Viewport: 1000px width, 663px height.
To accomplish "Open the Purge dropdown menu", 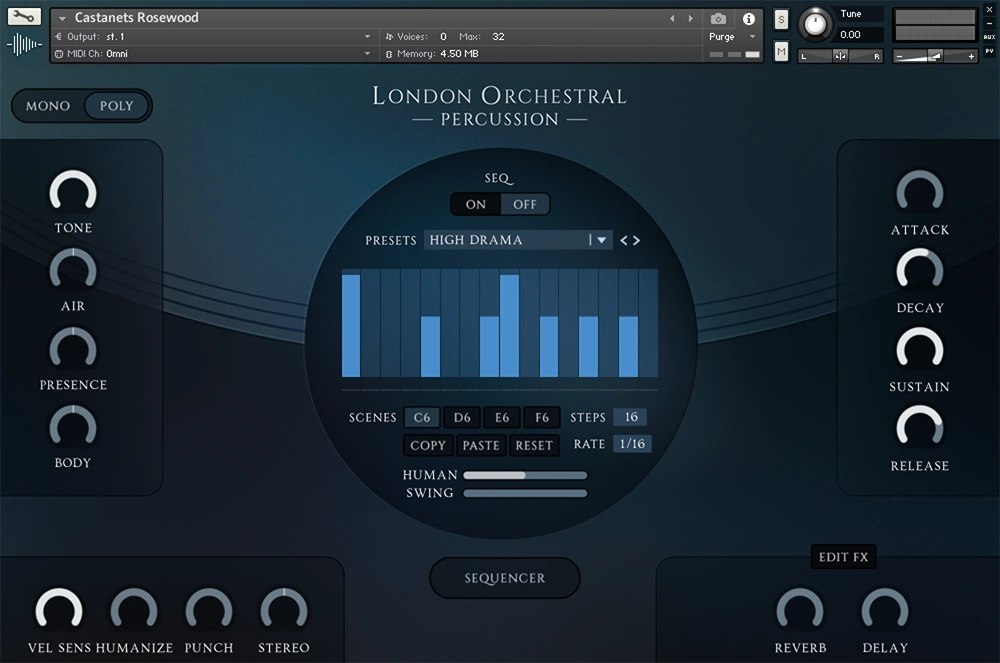I will (x=732, y=37).
